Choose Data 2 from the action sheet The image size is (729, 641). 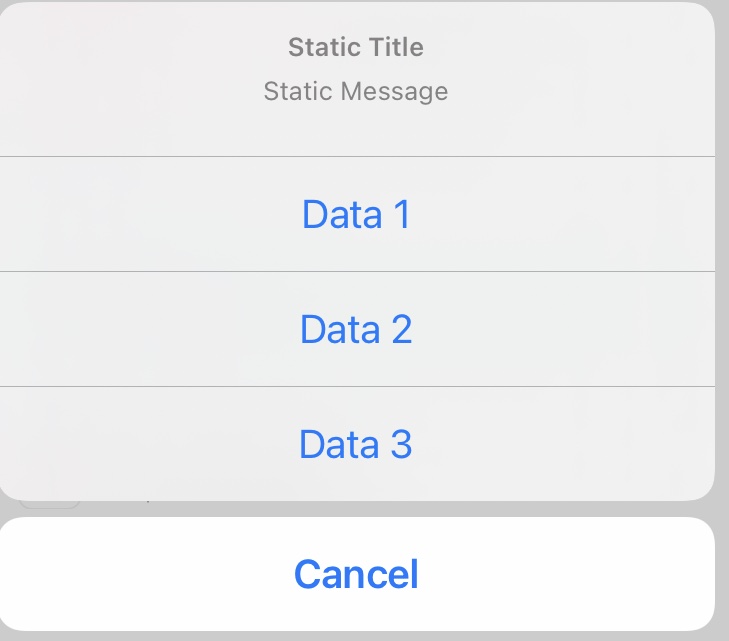tap(356, 330)
